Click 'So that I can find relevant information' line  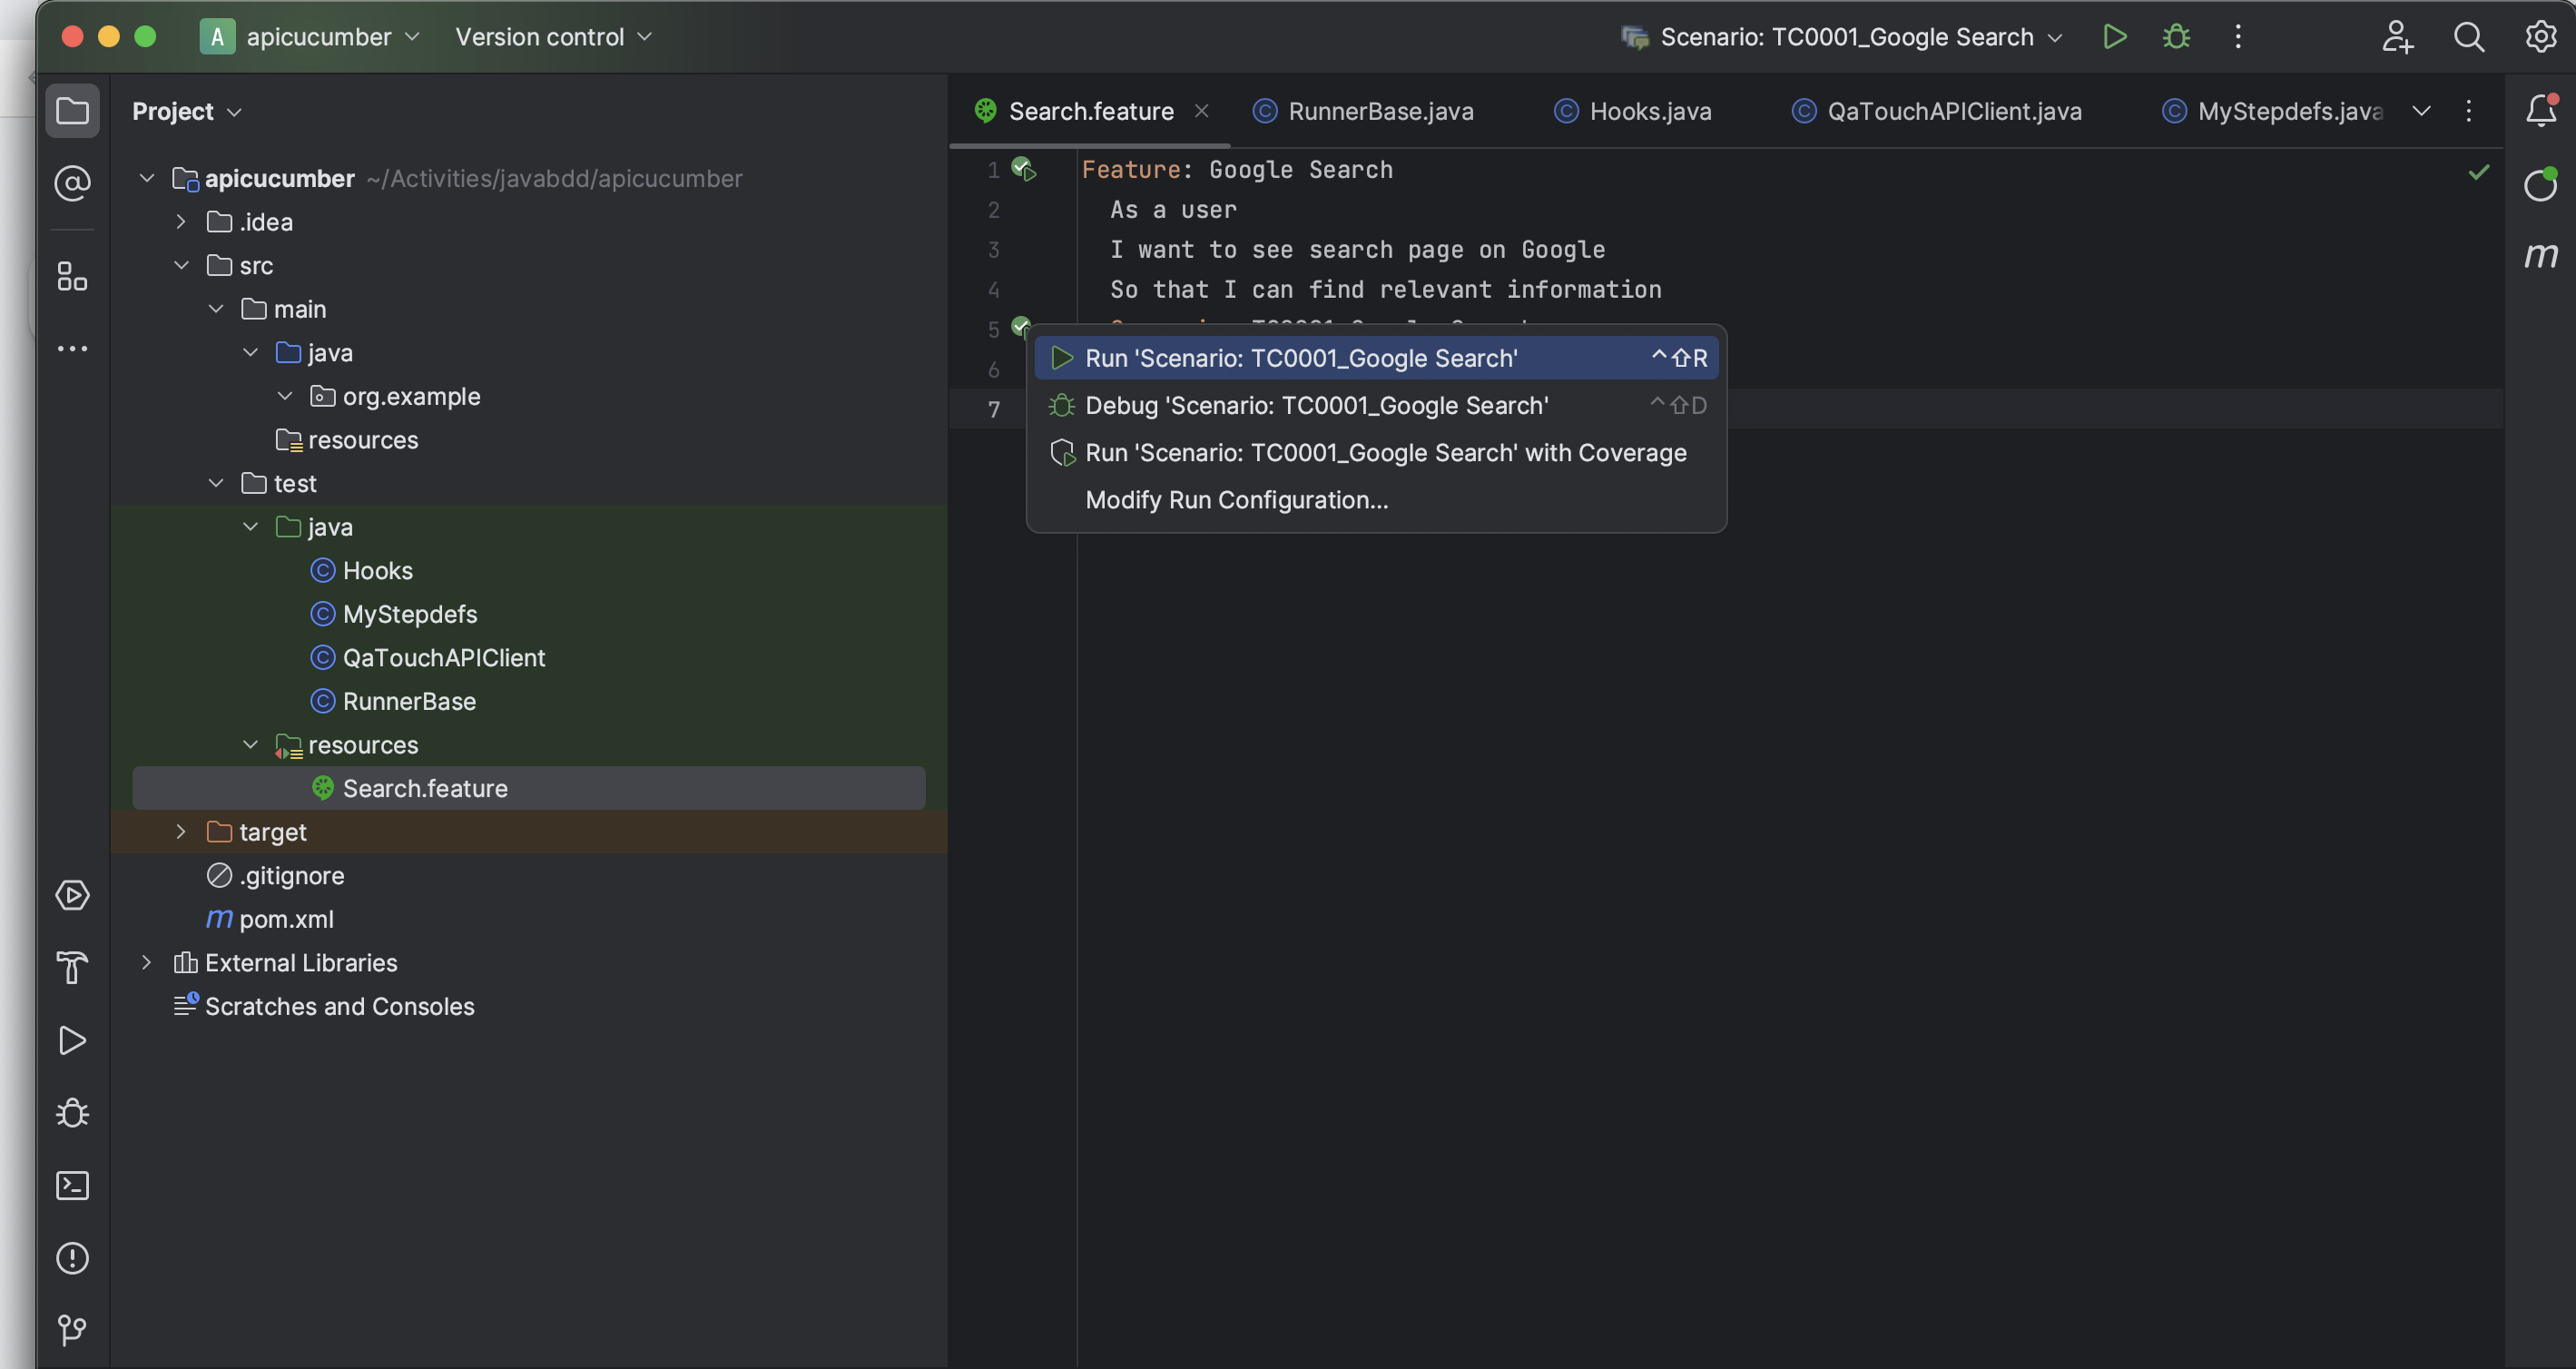coord(1385,289)
